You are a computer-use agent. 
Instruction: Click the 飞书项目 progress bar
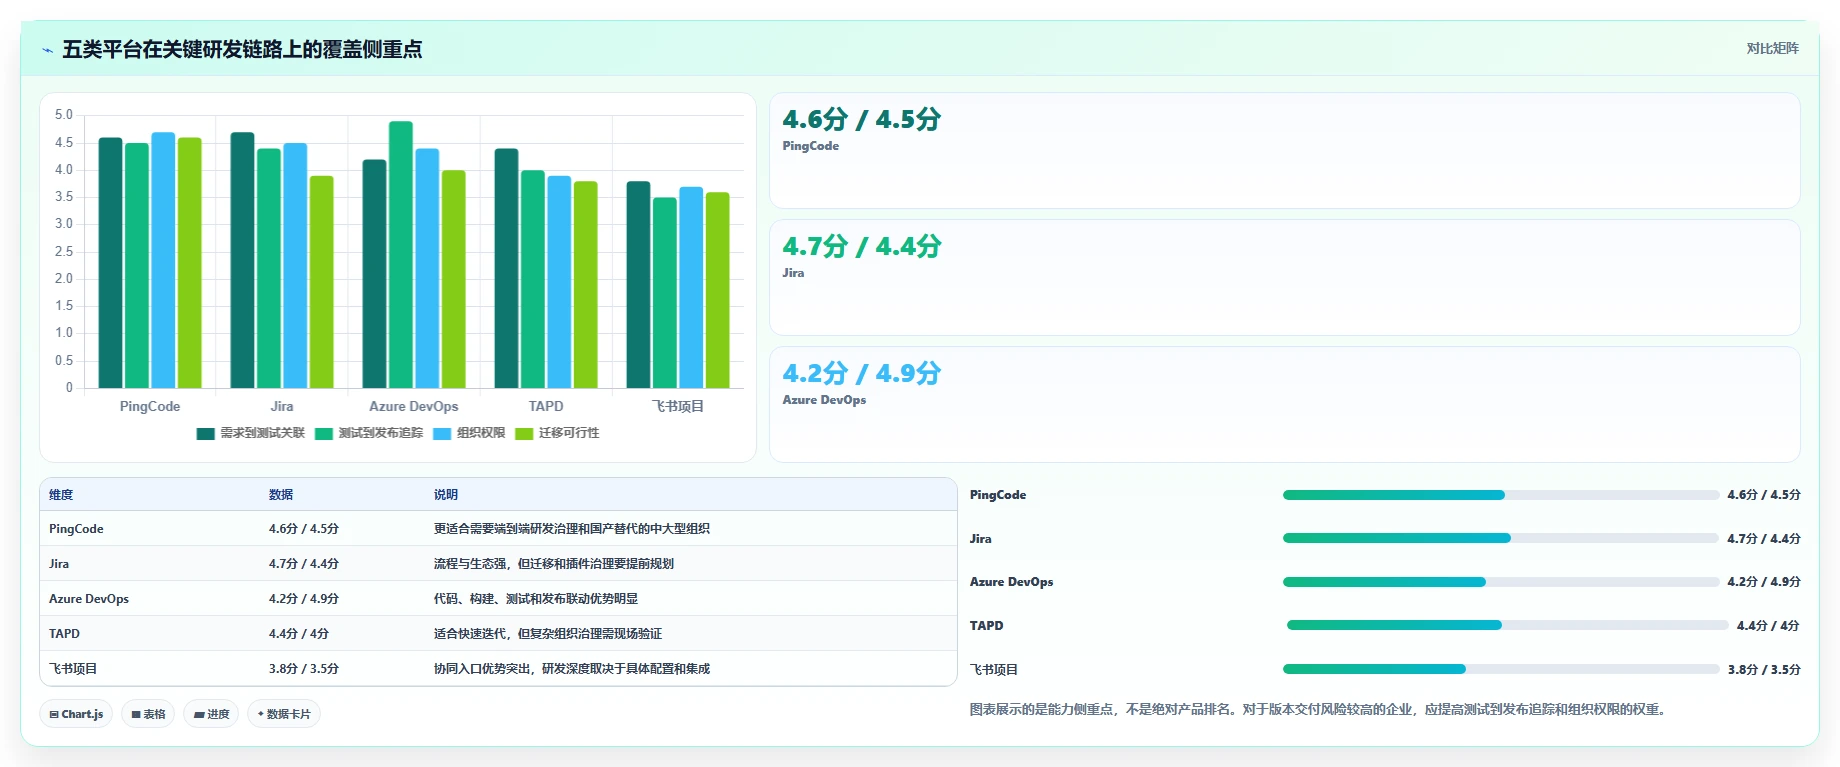(1501, 669)
